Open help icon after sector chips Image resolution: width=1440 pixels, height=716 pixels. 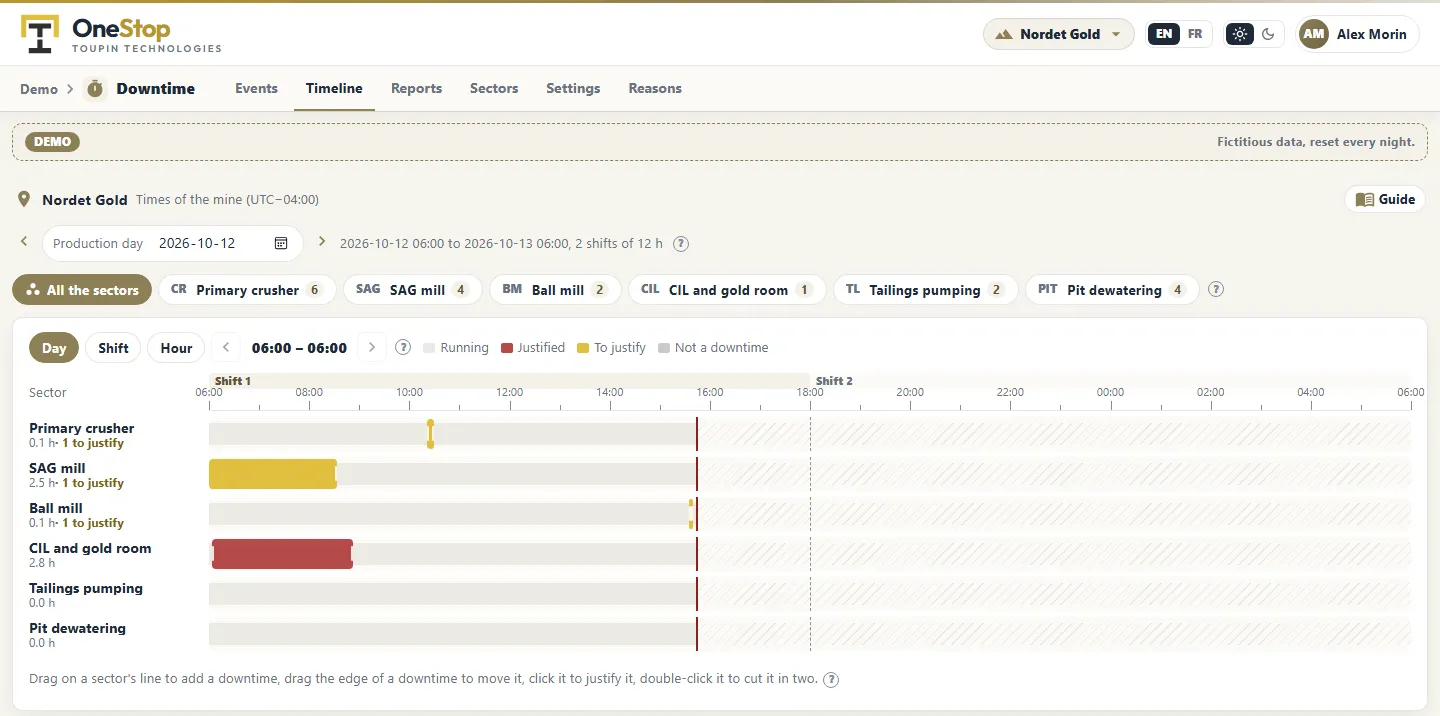1216,290
